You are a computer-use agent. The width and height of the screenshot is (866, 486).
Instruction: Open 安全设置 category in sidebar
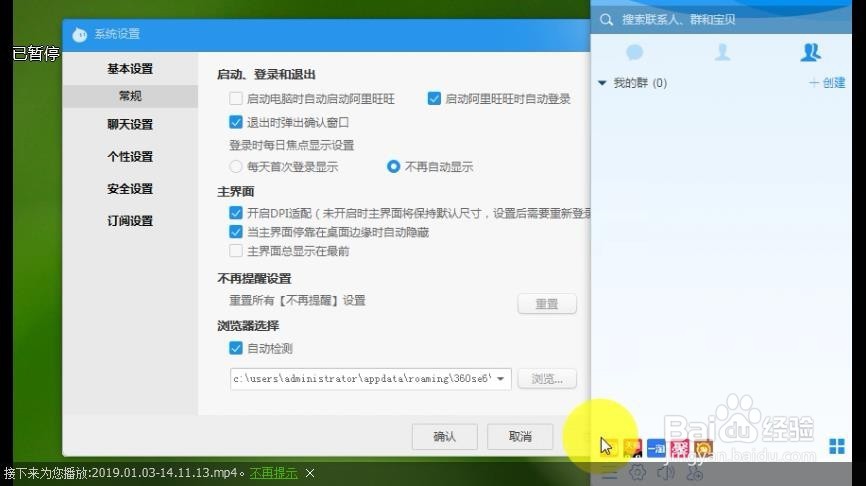(130, 188)
